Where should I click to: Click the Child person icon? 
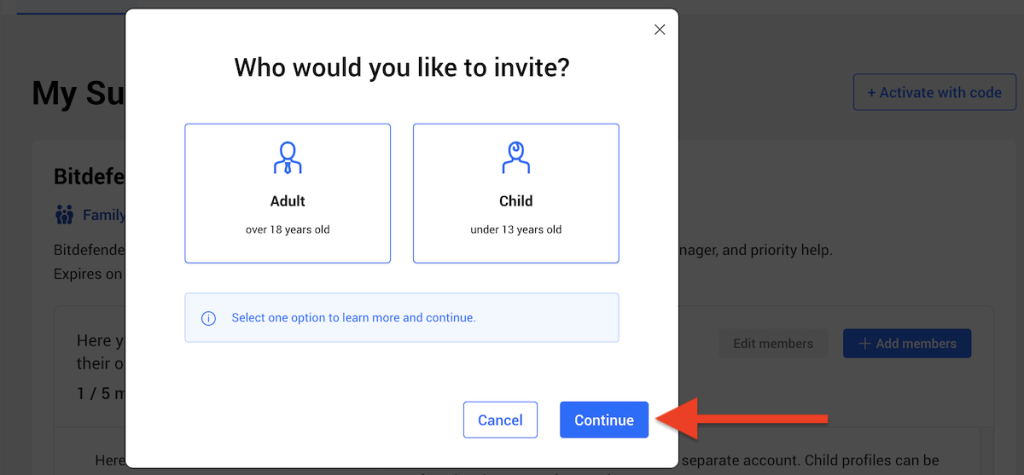pos(515,158)
